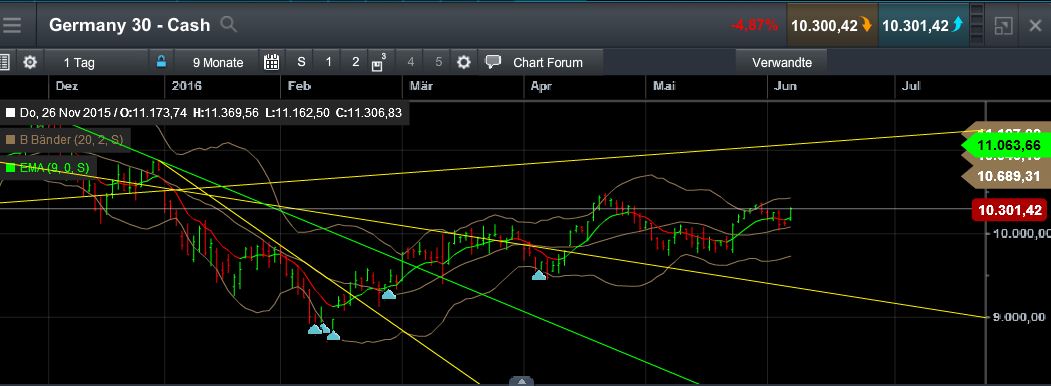Open the Verwandte tab
1051x386 pixels.
[782, 62]
